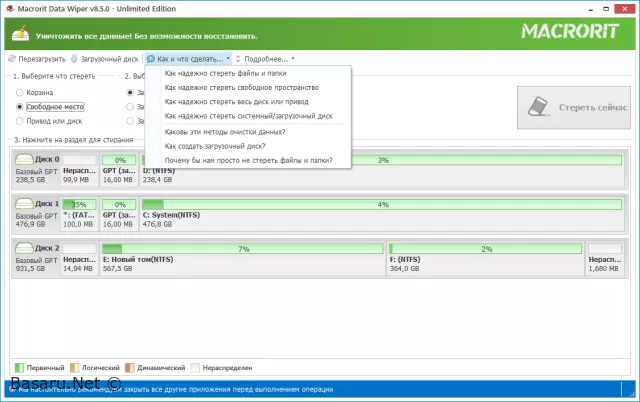Screen dimensions: 640x402
Task: Click the '364,0 GB' size text
Action: coord(404,269)
